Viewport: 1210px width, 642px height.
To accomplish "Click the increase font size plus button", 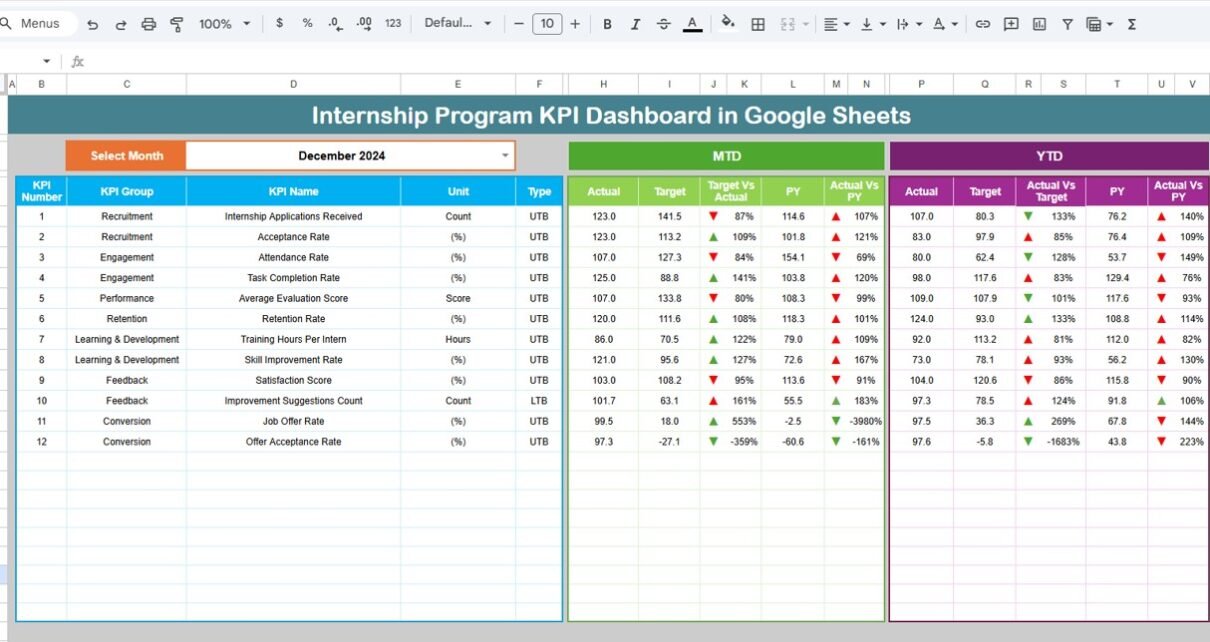I will click(x=575, y=24).
